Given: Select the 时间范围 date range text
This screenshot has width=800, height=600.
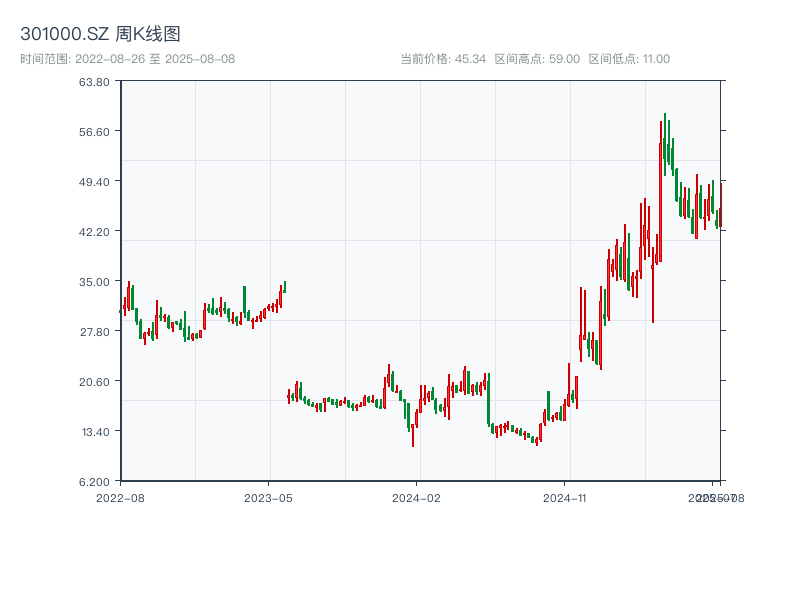Looking at the screenshot, I should (127, 59).
